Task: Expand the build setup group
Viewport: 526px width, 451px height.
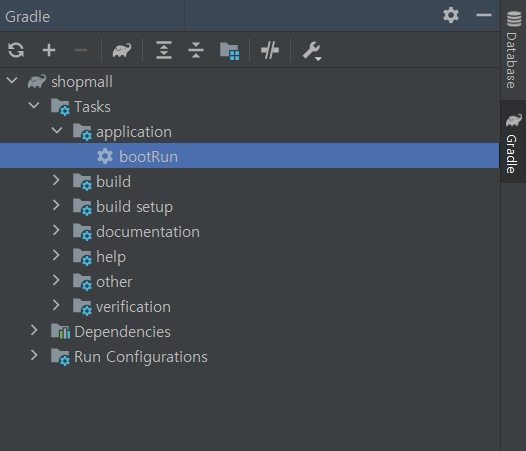Action: (x=56, y=205)
